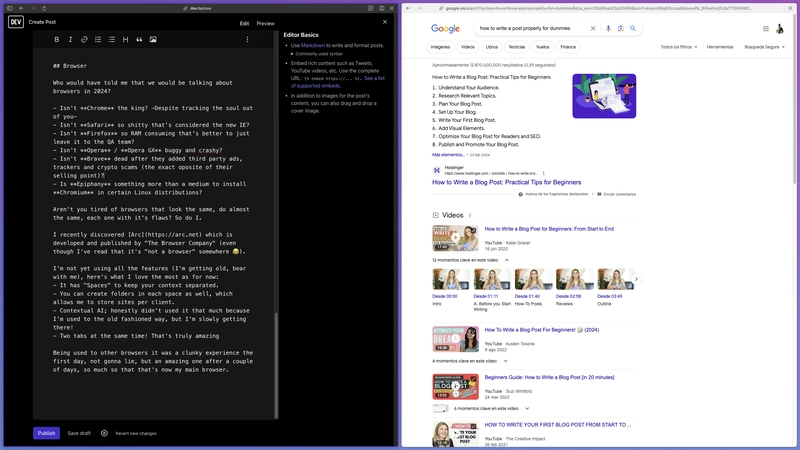Open the Google apps grid
This screenshot has width=800, height=450.
pos(766,29)
